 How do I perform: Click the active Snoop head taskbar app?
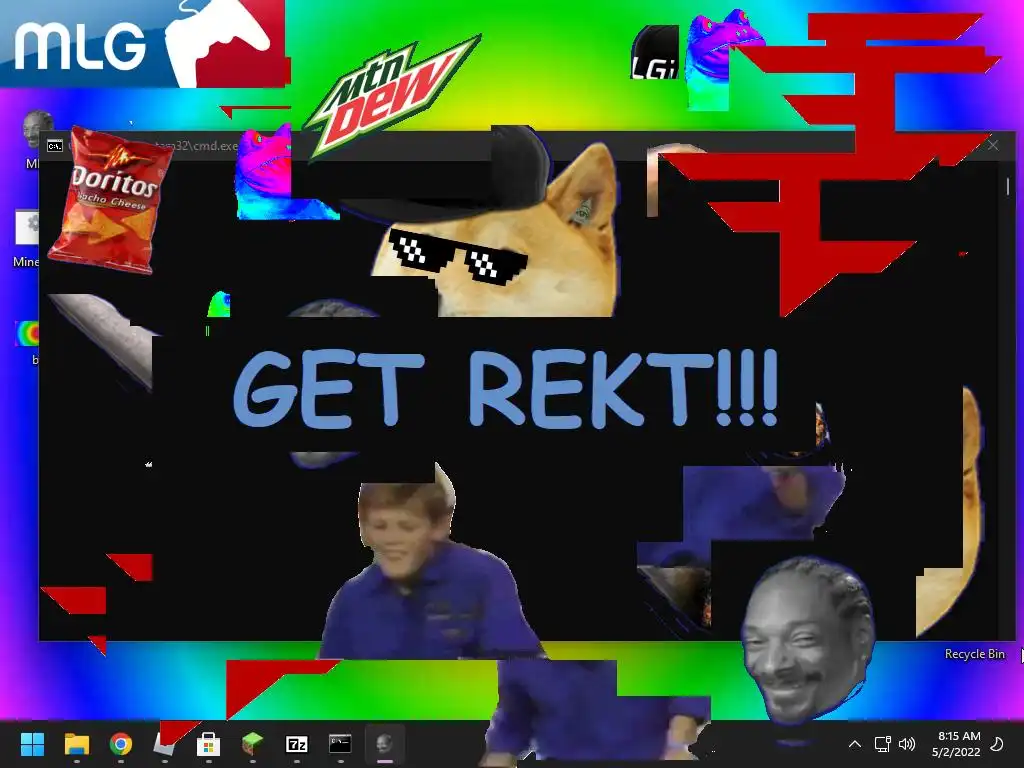[385, 743]
